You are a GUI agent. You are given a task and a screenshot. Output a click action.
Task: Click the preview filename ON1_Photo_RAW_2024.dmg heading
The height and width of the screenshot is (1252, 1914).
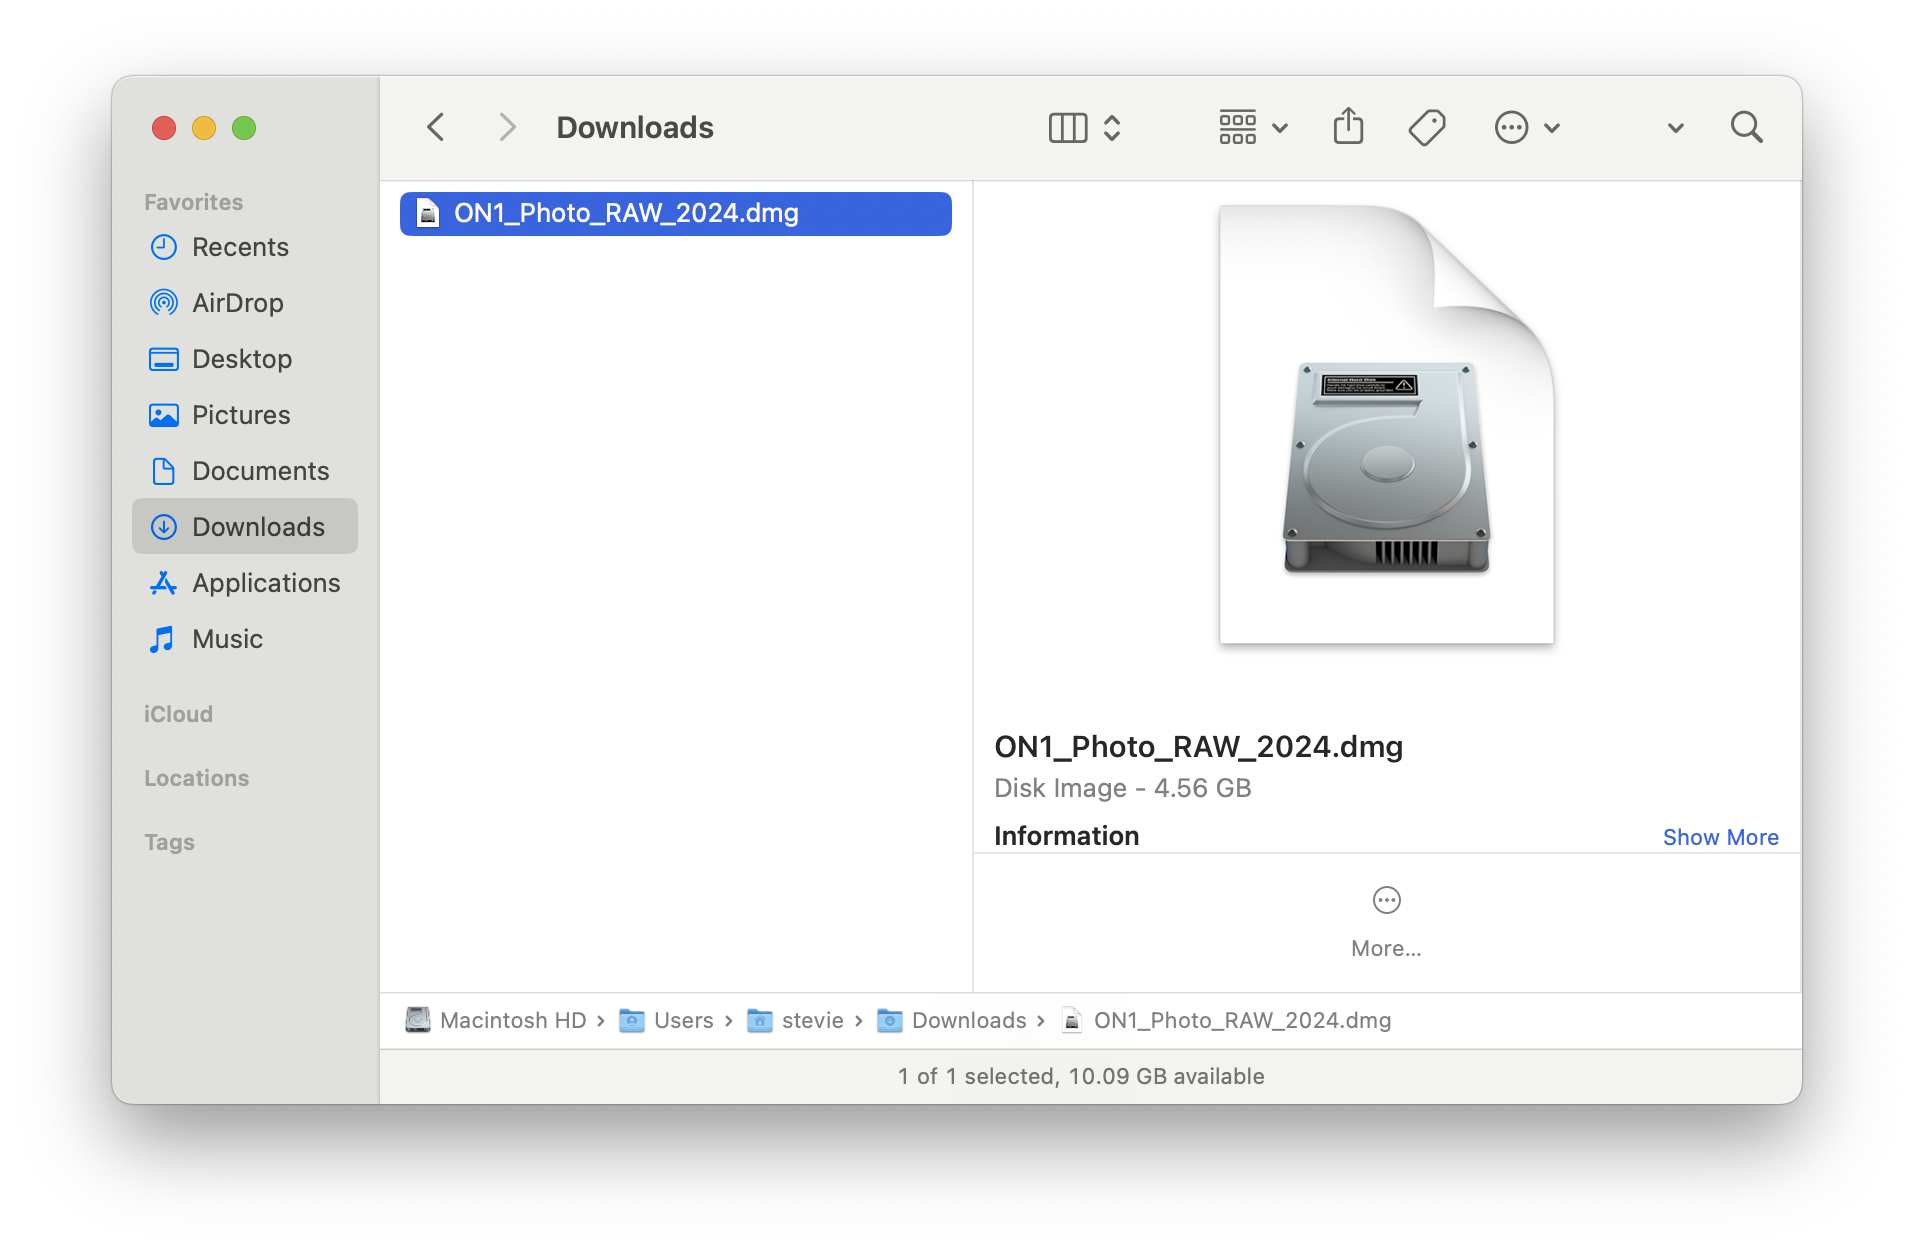click(x=1198, y=747)
